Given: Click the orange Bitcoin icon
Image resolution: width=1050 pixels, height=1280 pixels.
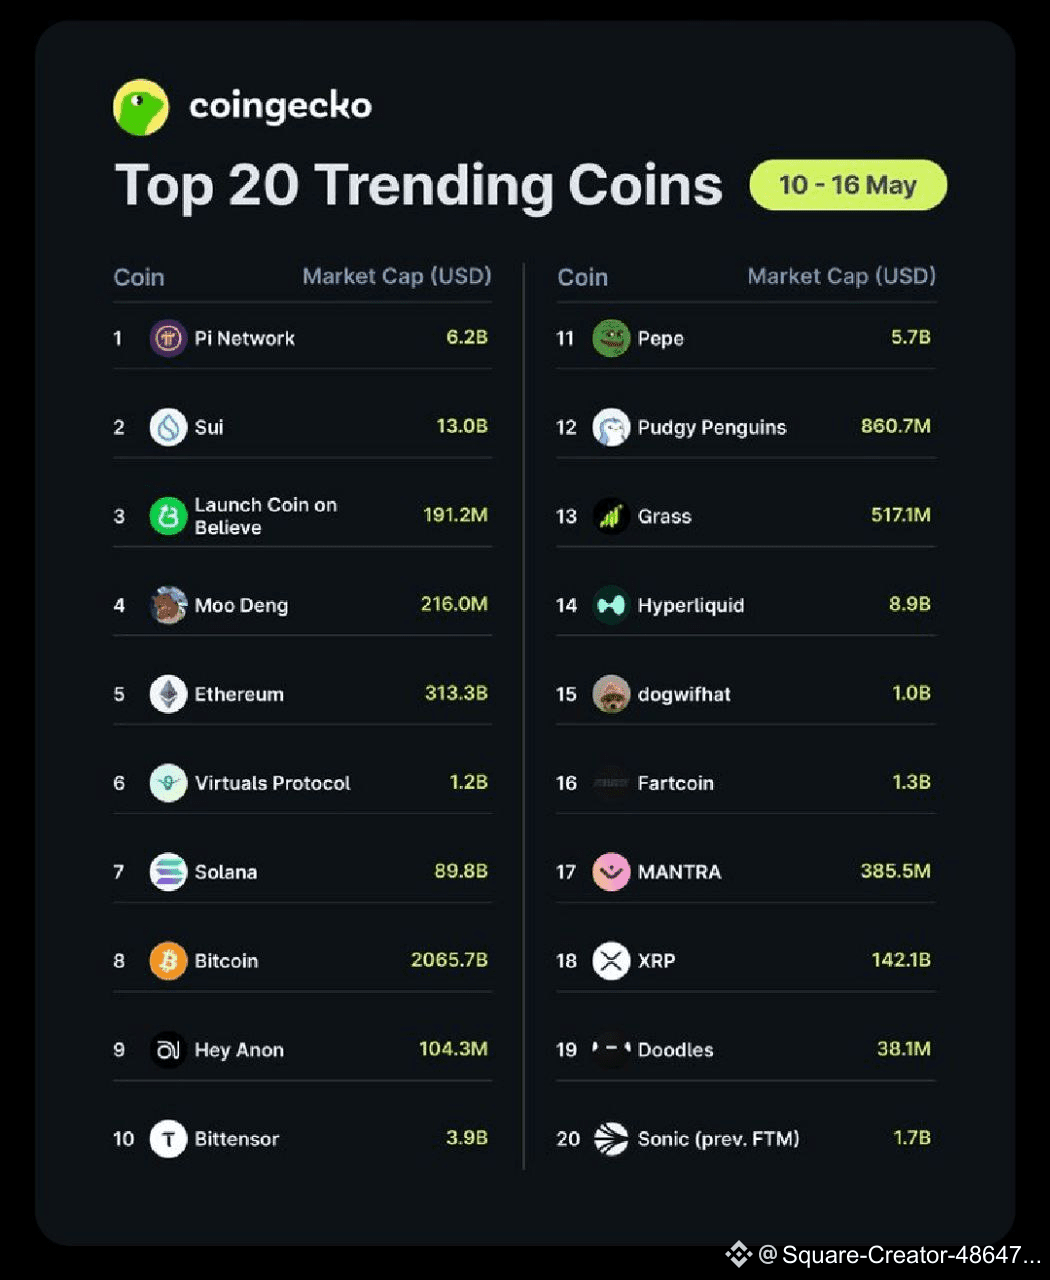Looking at the screenshot, I should [168, 961].
